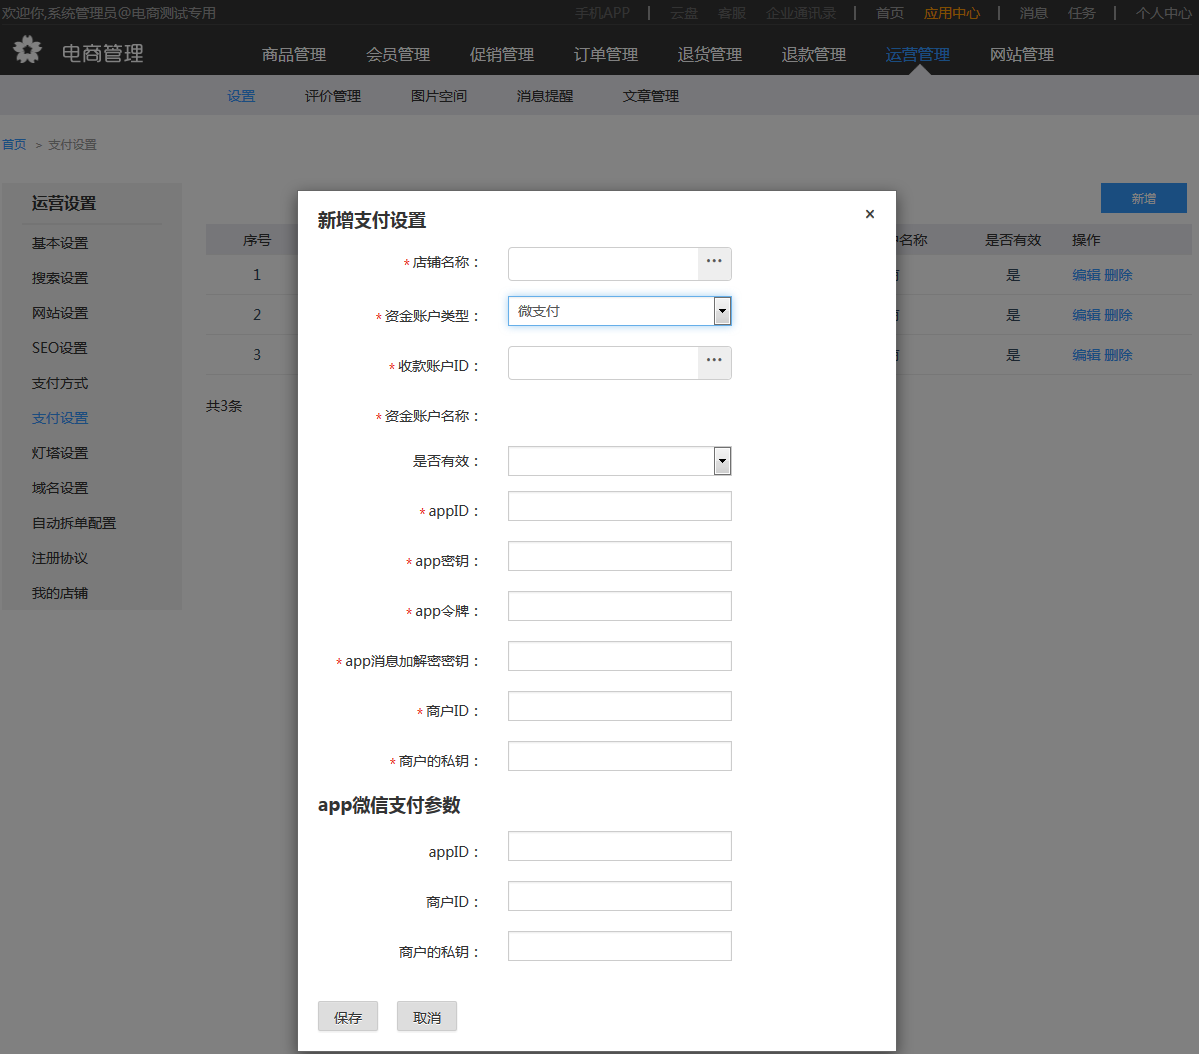This screenshot has height=1054, width=1199.
Task: Click 编辑 link in row 3
Action: (1086, 355)
